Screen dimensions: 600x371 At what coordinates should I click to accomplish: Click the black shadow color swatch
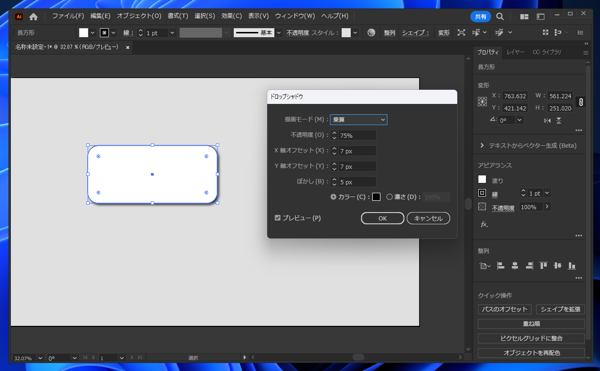pos(376,197)
